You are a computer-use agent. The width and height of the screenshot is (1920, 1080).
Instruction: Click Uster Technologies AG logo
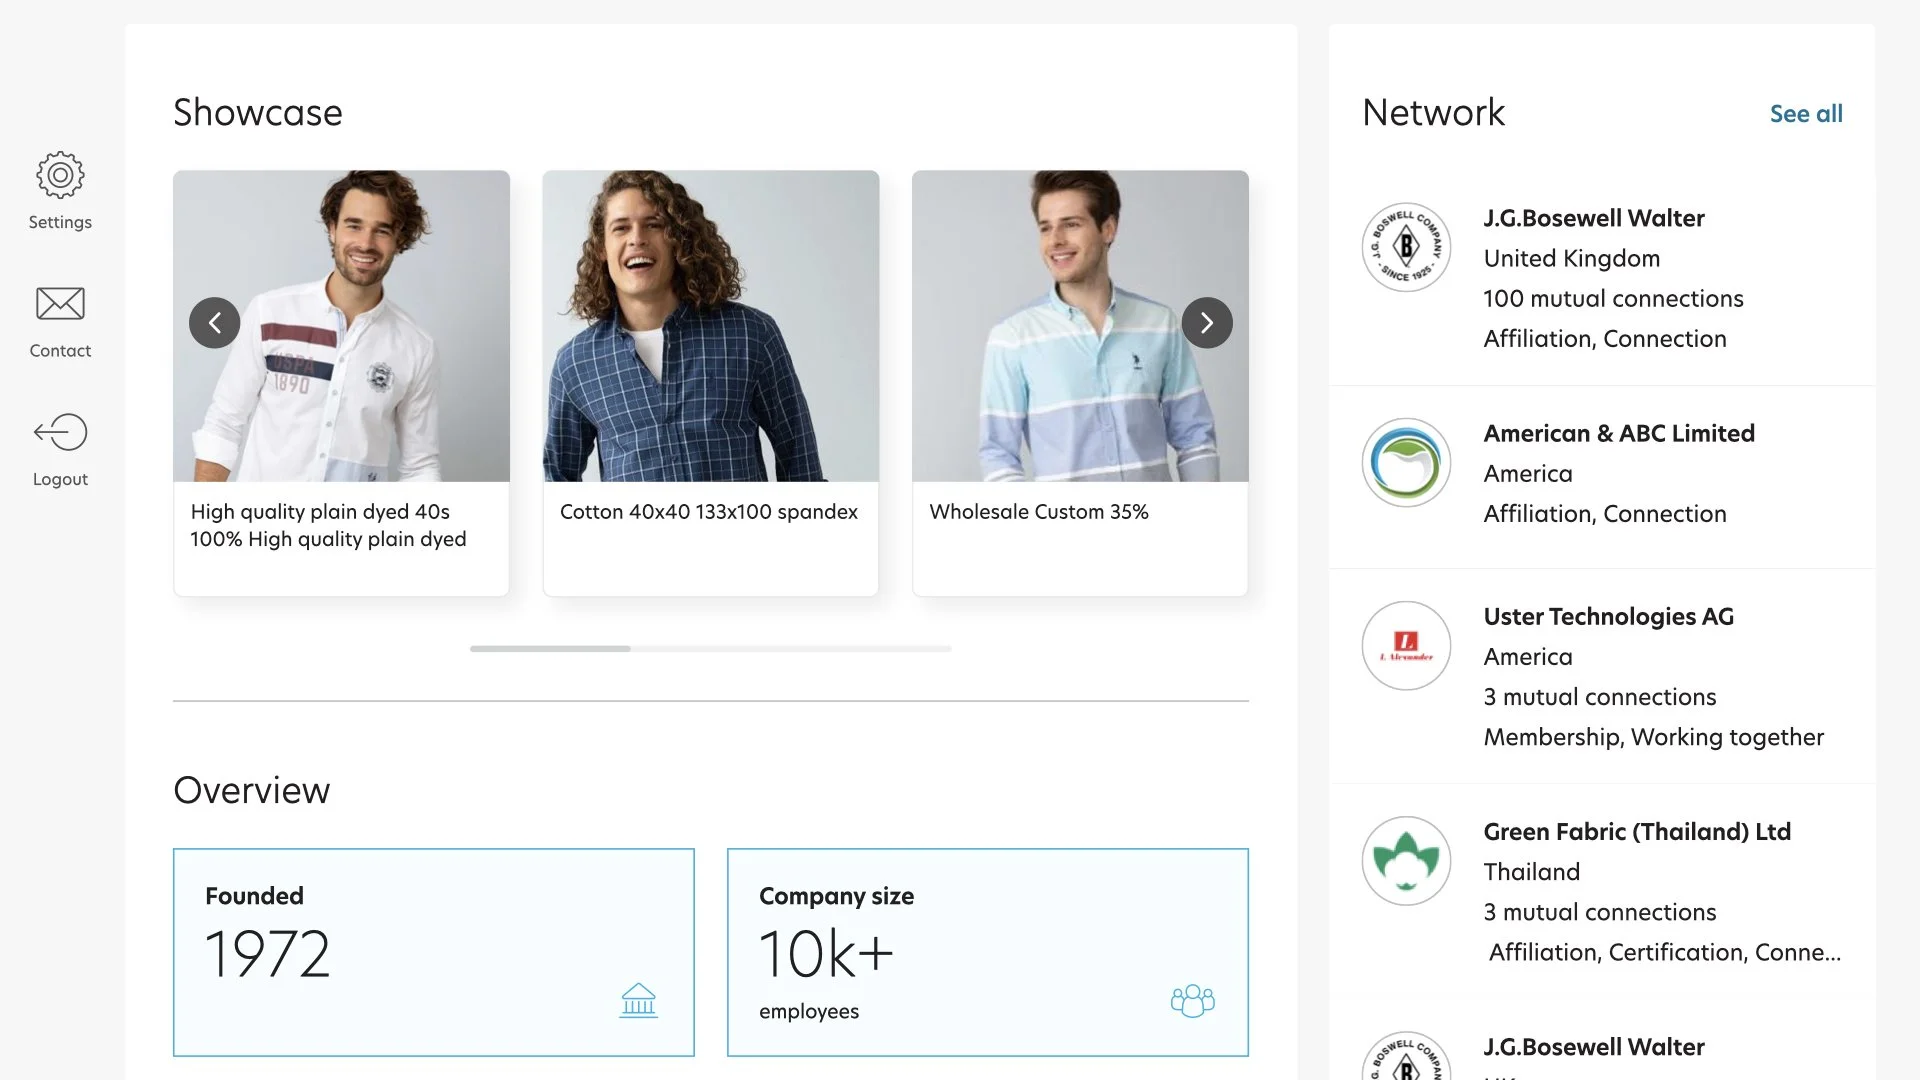pos(1406,645)
